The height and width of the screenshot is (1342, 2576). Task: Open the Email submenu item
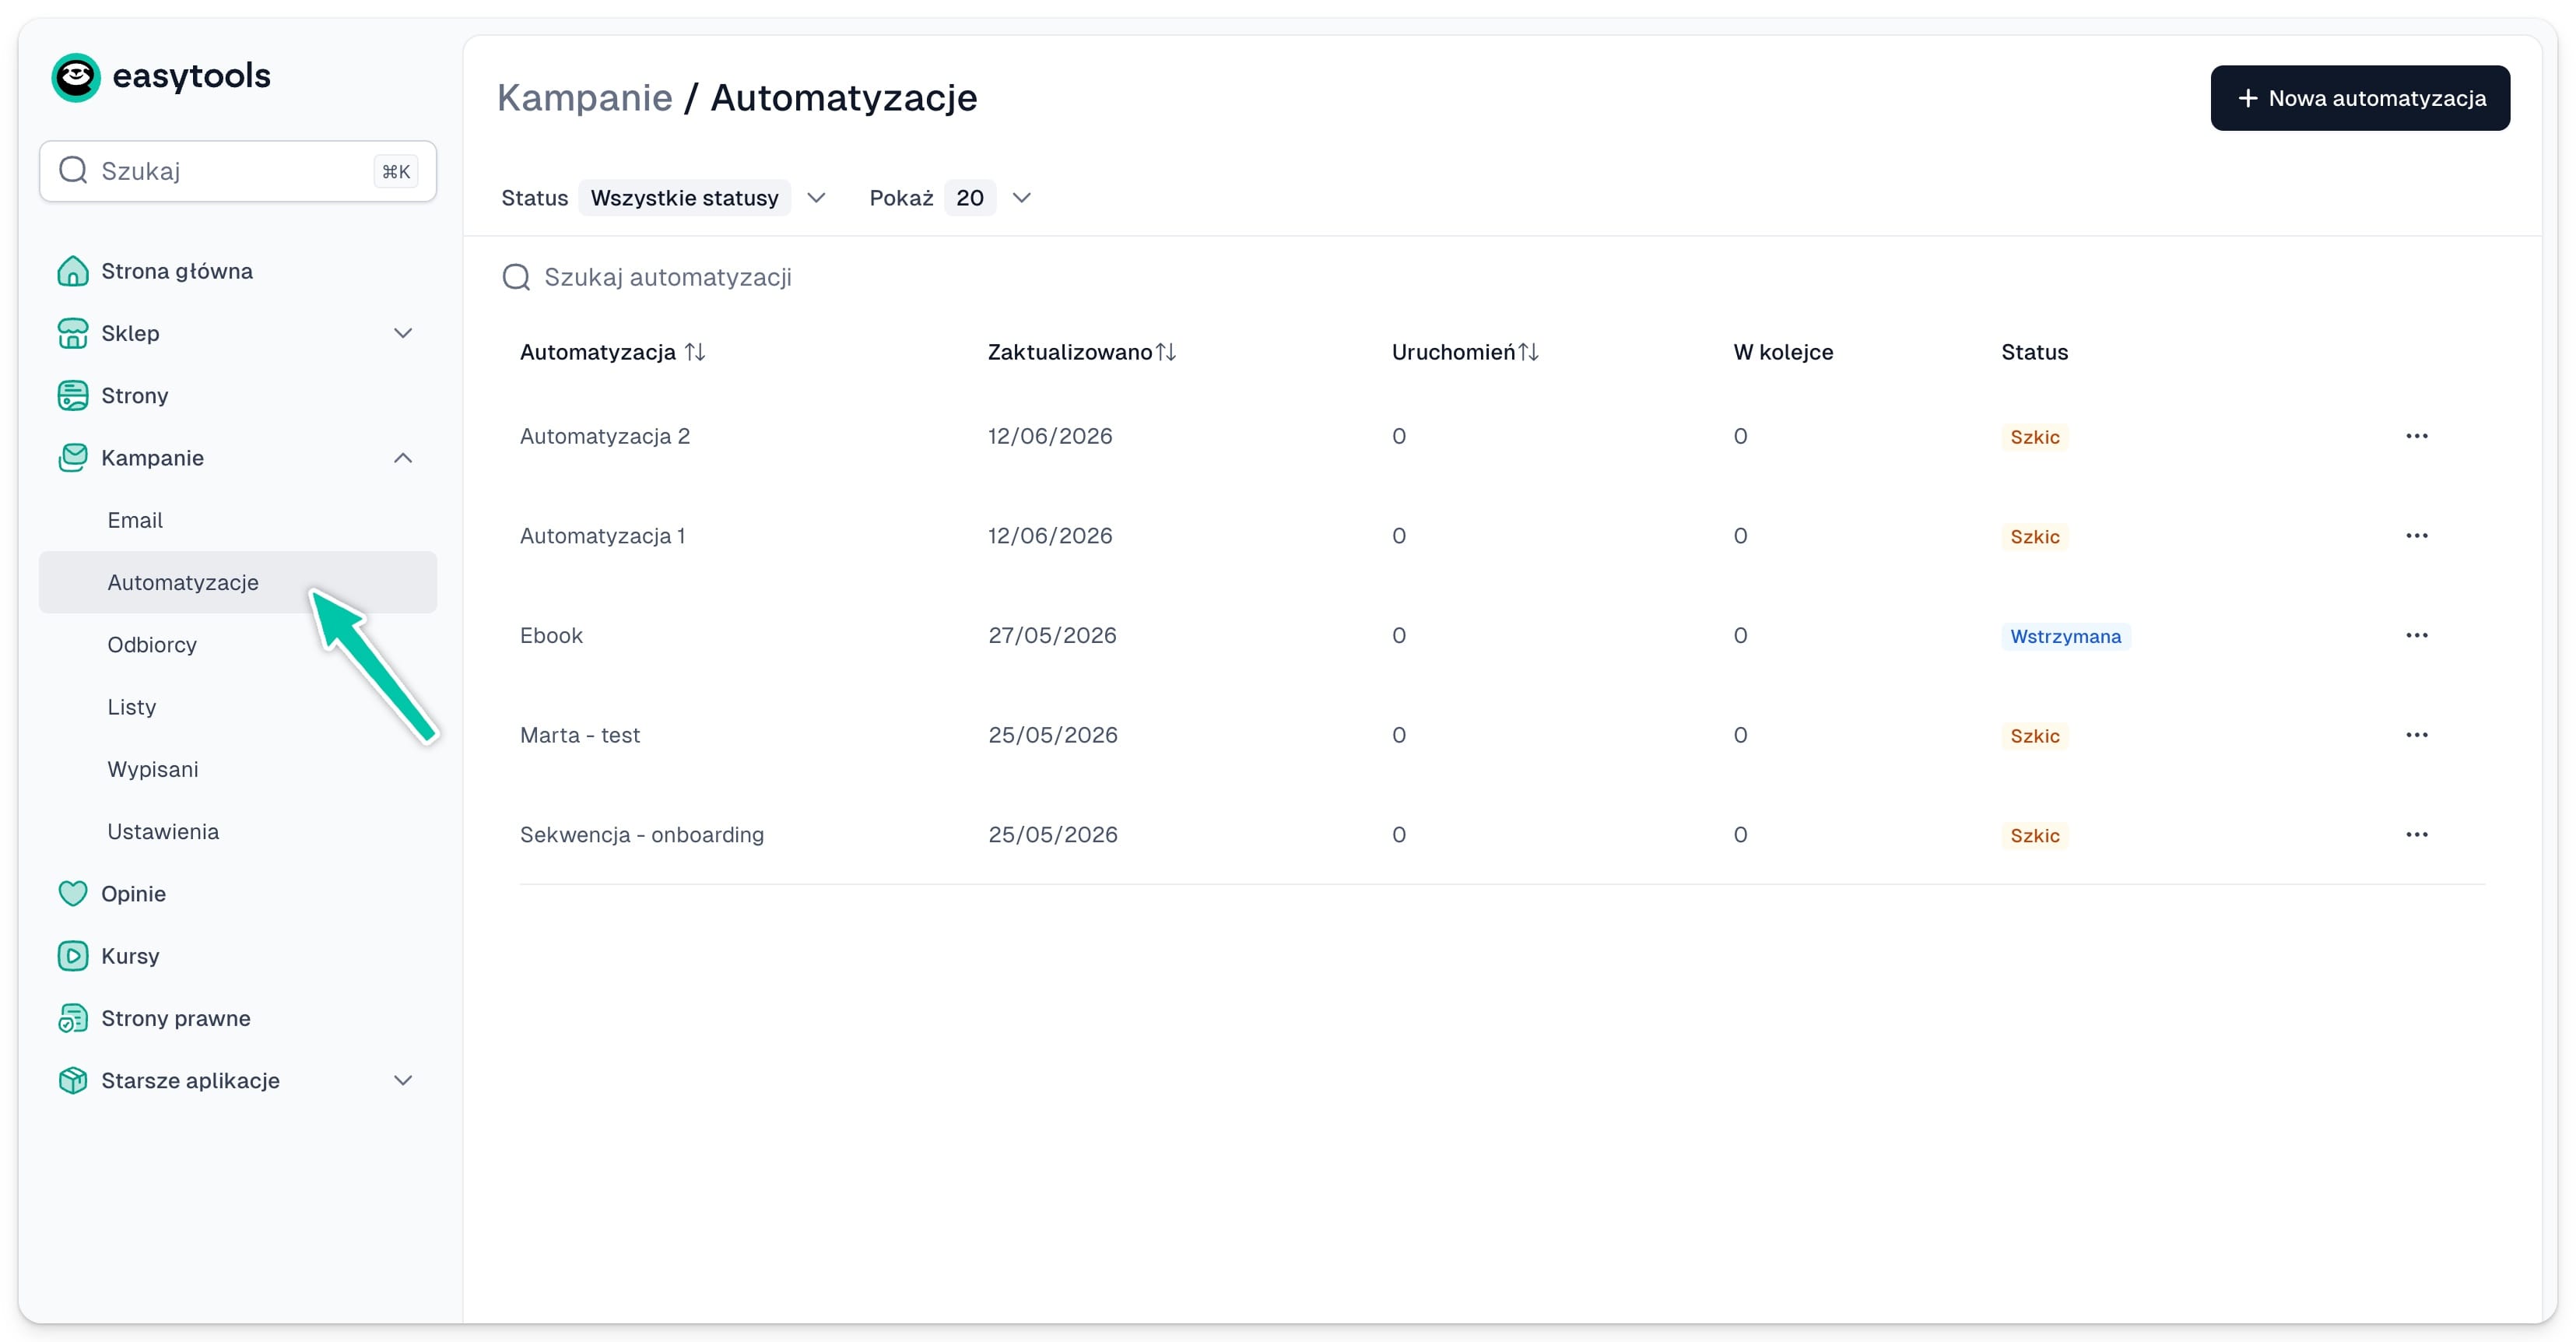237,520
